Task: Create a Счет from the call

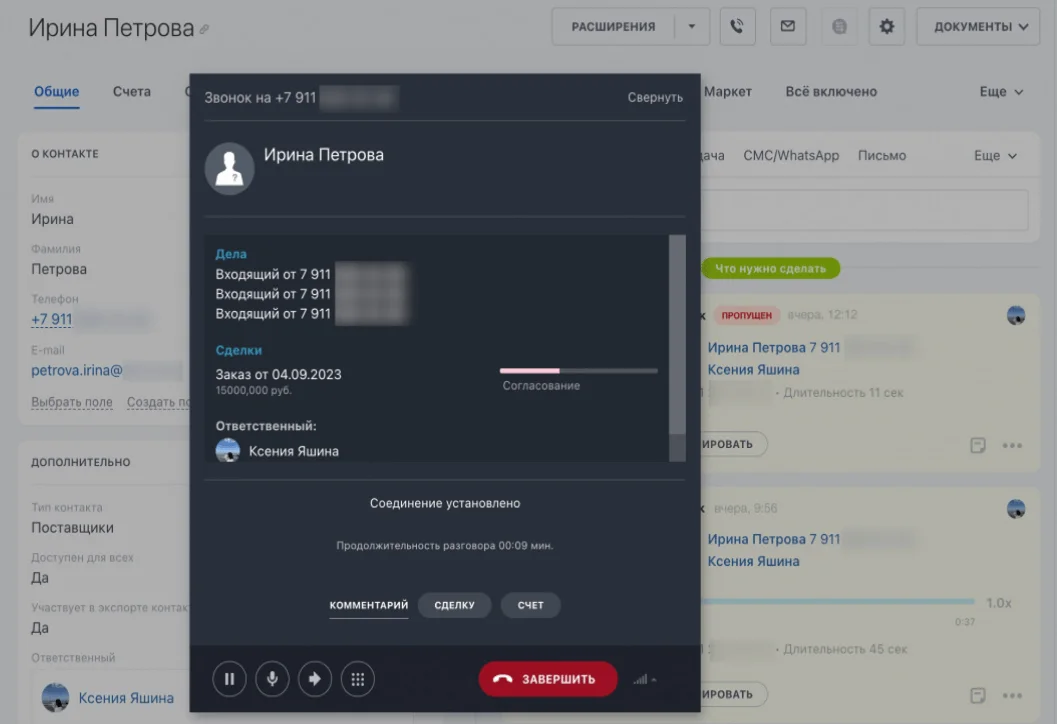Action: point(531,605)
